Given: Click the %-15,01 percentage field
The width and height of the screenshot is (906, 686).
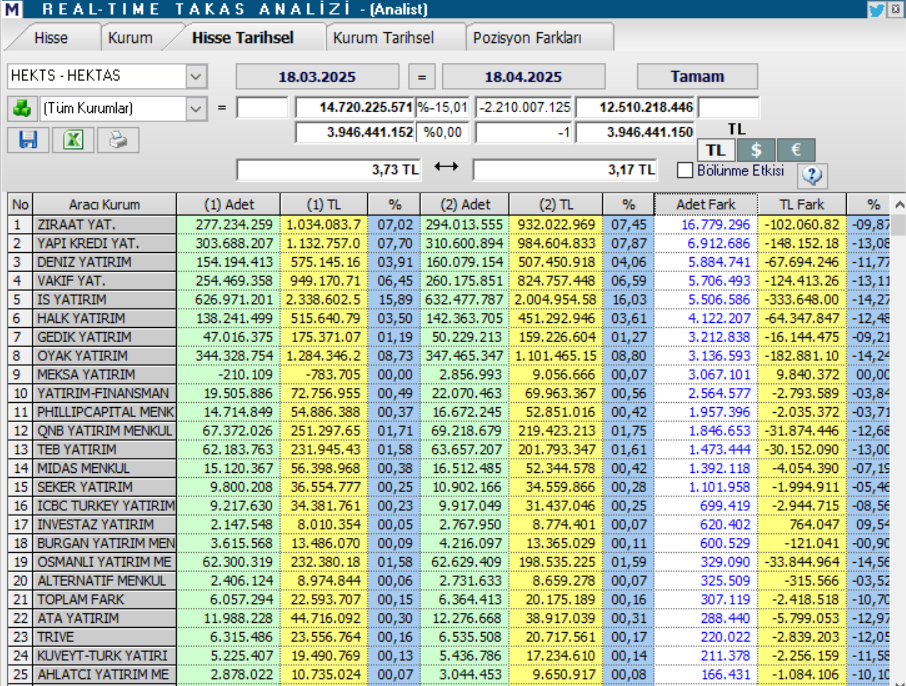Looking at the screenshot, I should click(443, 107).
